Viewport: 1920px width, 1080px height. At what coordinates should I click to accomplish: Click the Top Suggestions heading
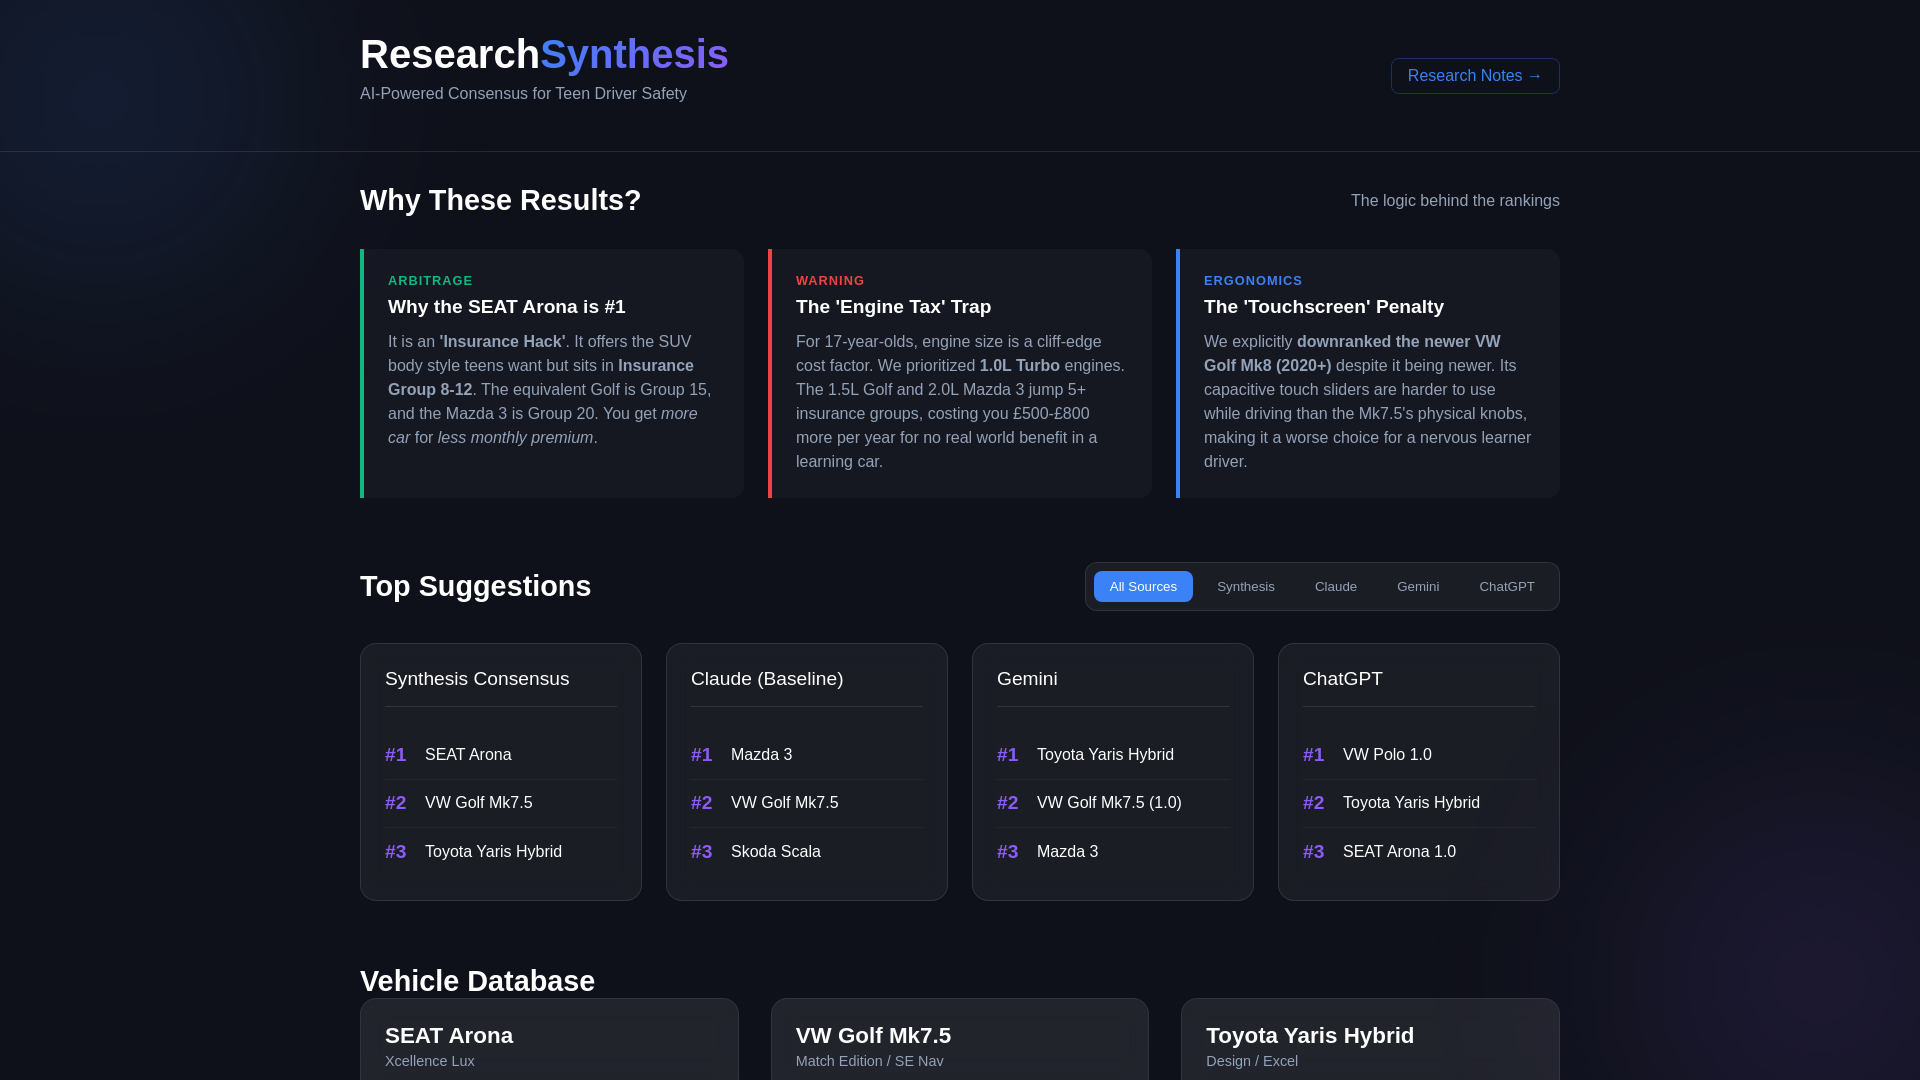[475, 586]
